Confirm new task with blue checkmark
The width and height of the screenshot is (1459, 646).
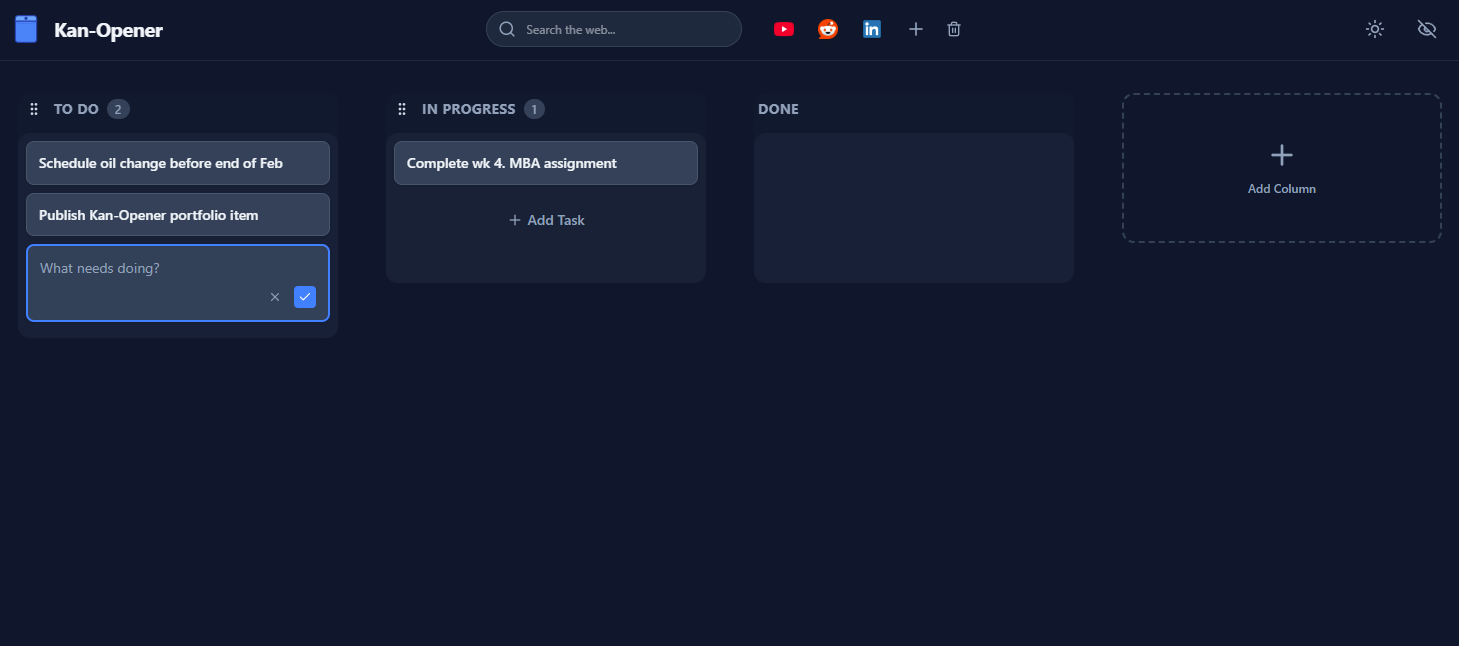(x=305, y=297)
